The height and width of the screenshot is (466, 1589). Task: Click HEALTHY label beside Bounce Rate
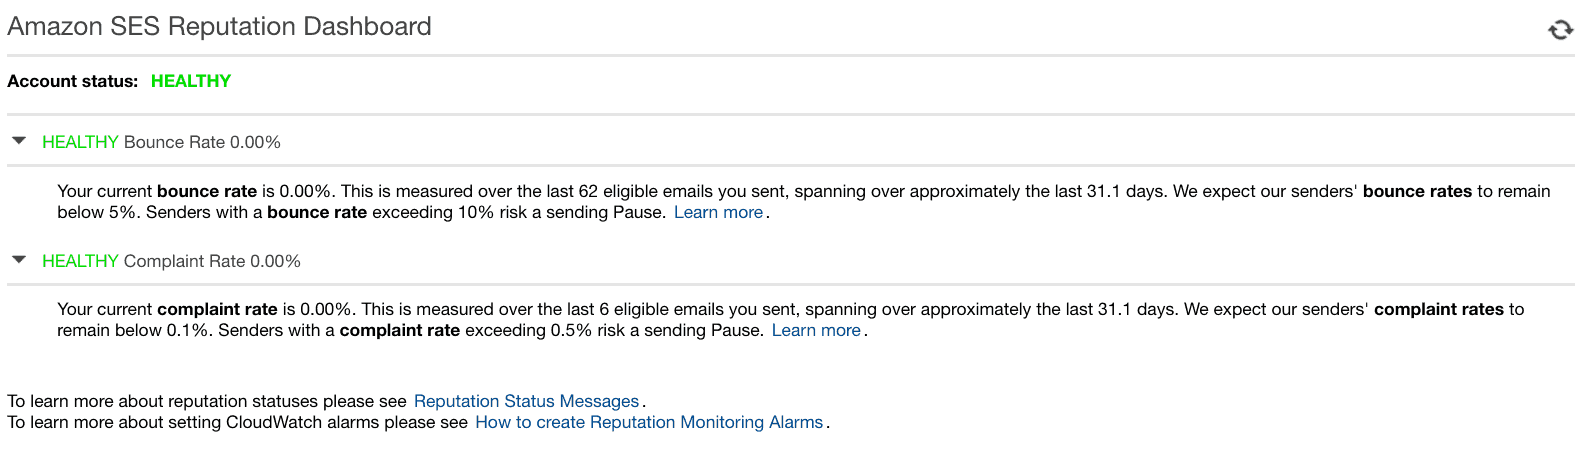(80, 142)
